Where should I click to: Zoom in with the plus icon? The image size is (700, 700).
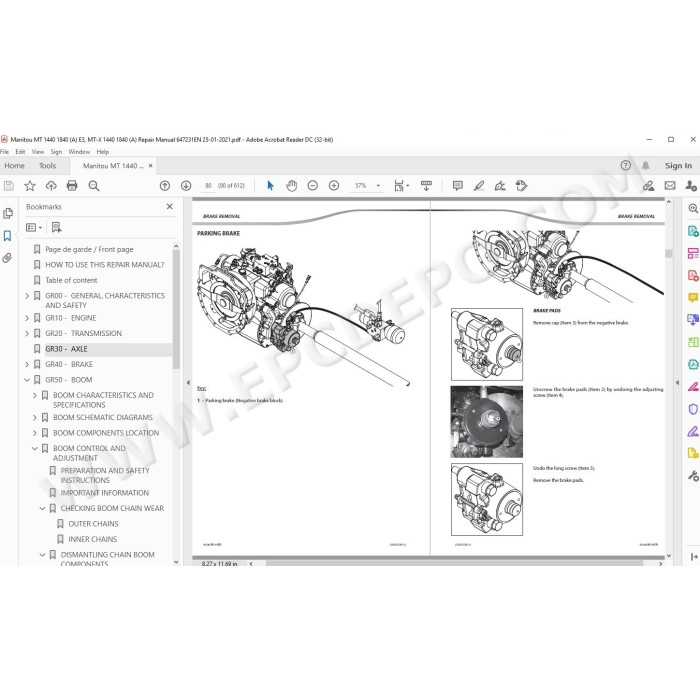[334, 186]
